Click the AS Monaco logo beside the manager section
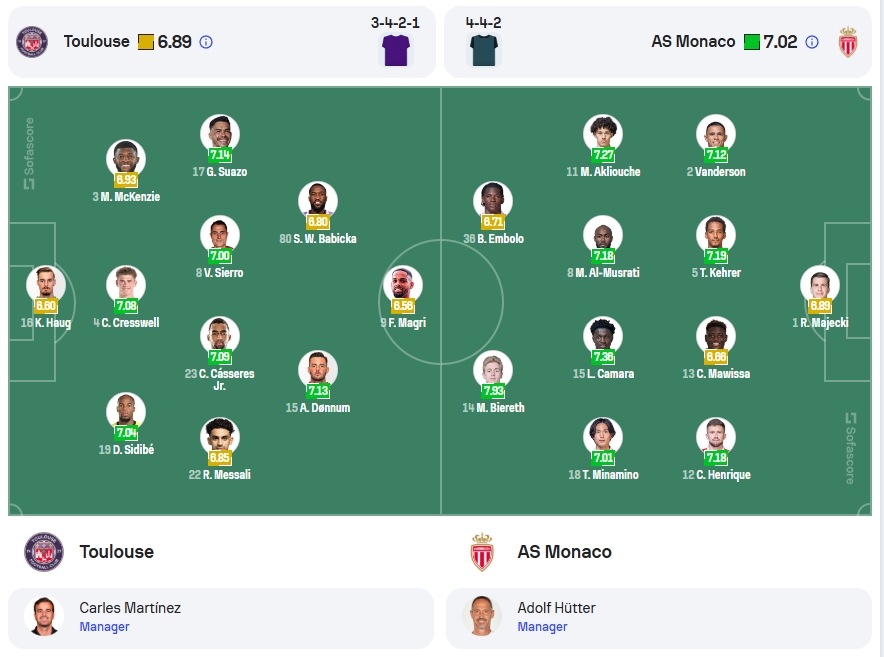This screenshot has width=884, height=657. 482,552
